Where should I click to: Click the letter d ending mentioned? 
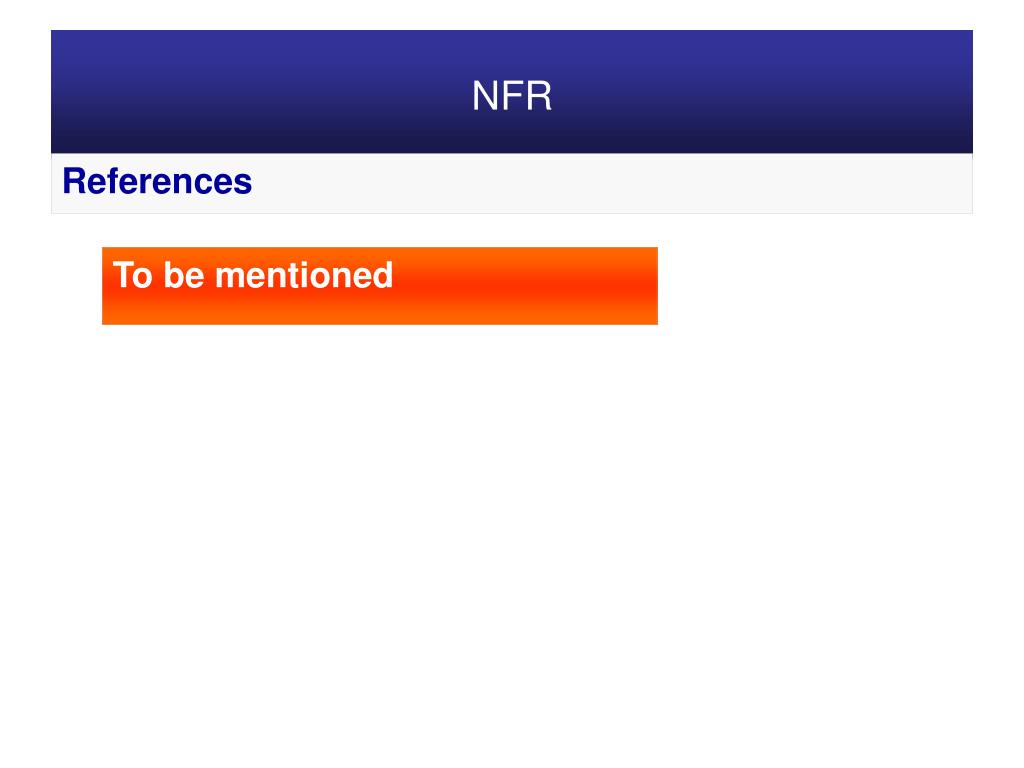[383, 275]
